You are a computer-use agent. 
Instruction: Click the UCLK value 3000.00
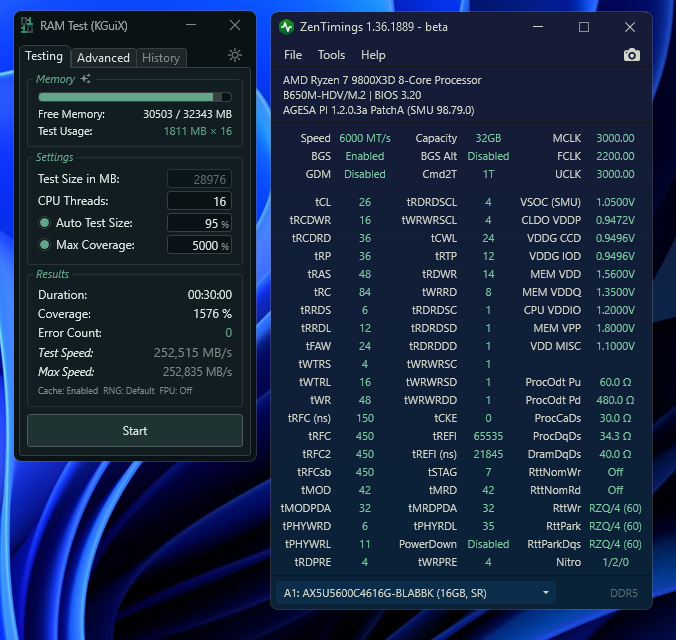[615, 174]
